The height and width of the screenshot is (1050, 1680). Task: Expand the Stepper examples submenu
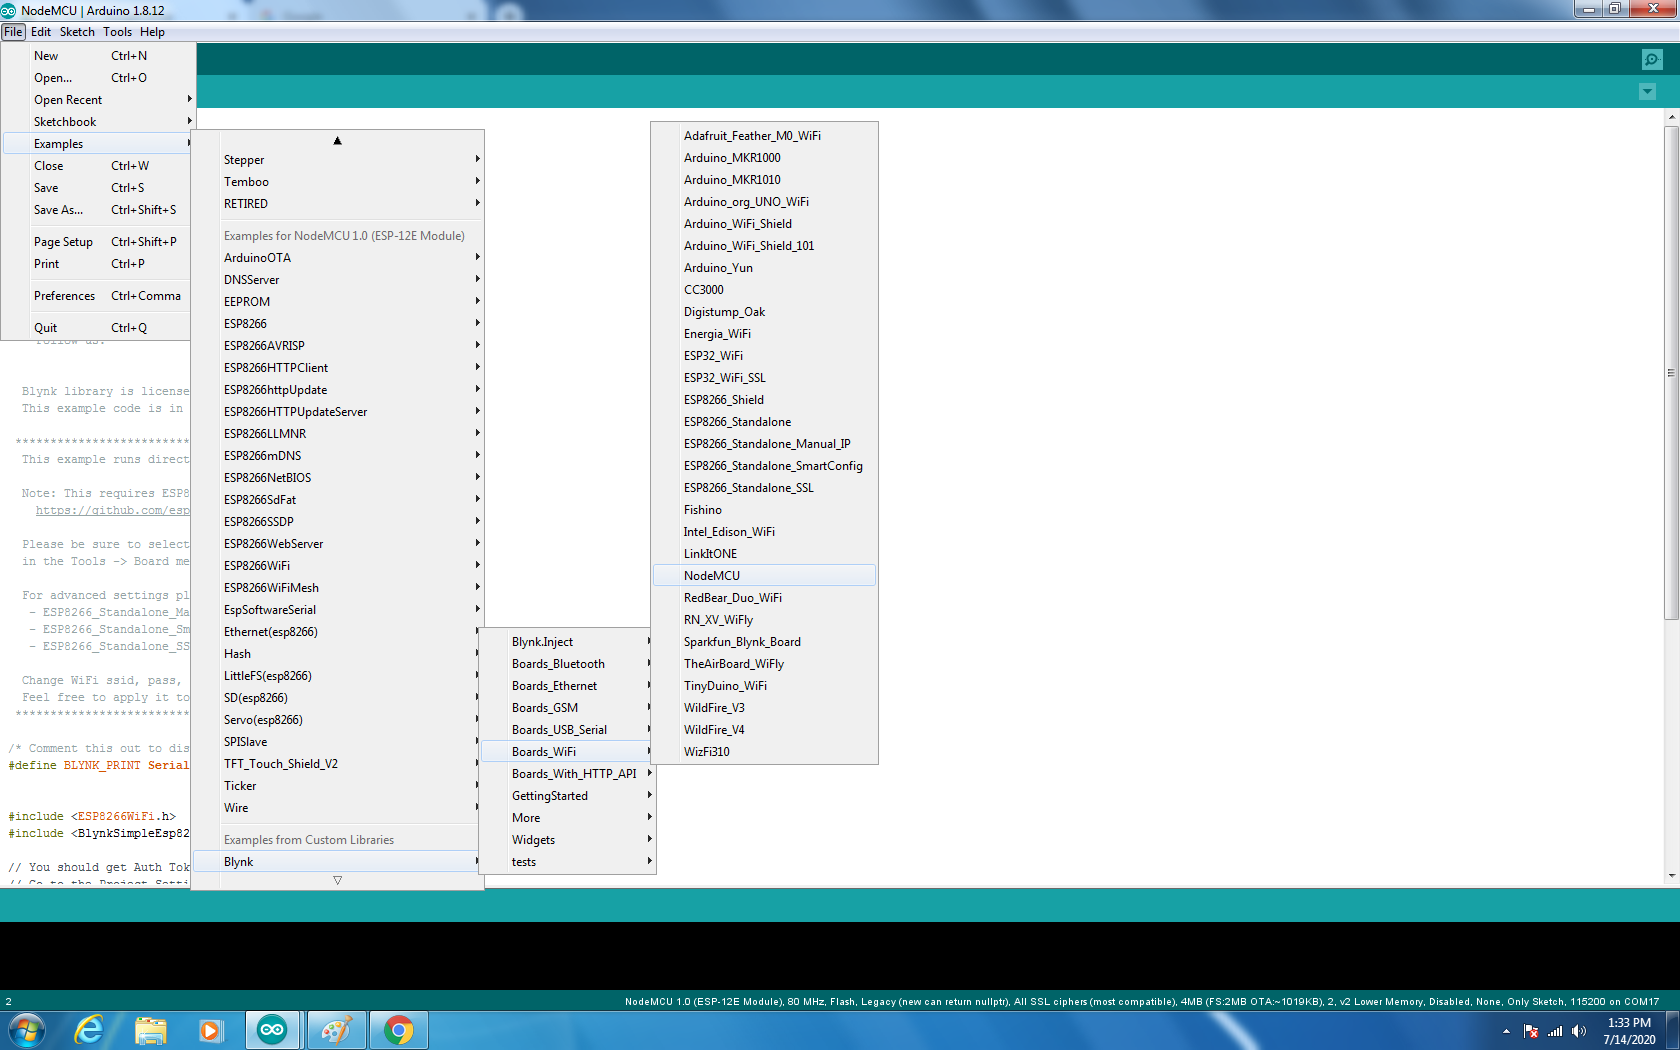tap(338, 160)
